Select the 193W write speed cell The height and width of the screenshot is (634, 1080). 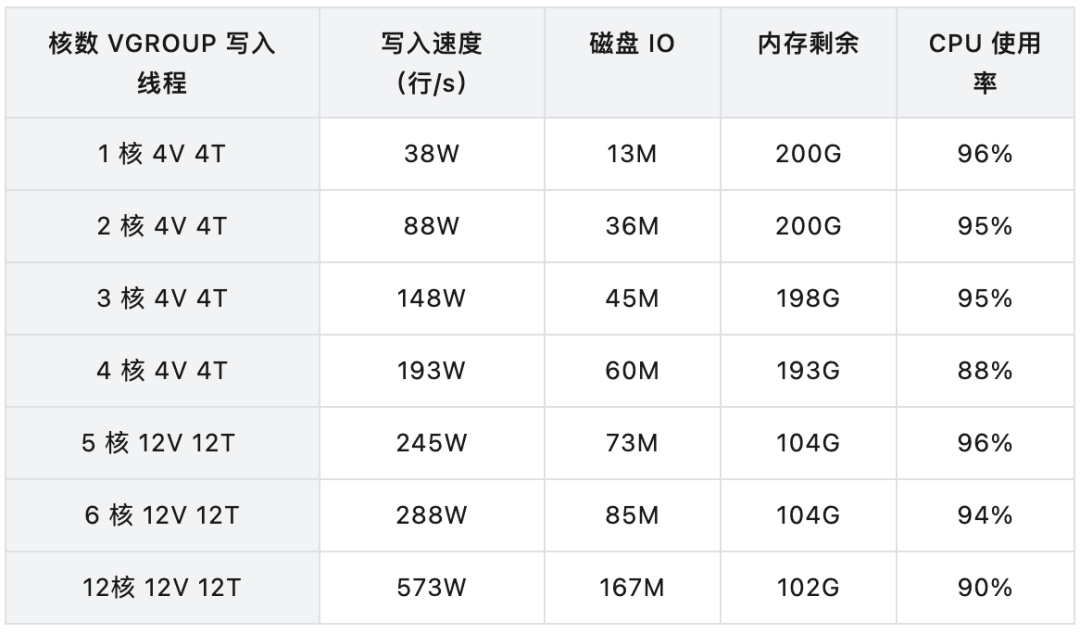(x=431, y=371)
